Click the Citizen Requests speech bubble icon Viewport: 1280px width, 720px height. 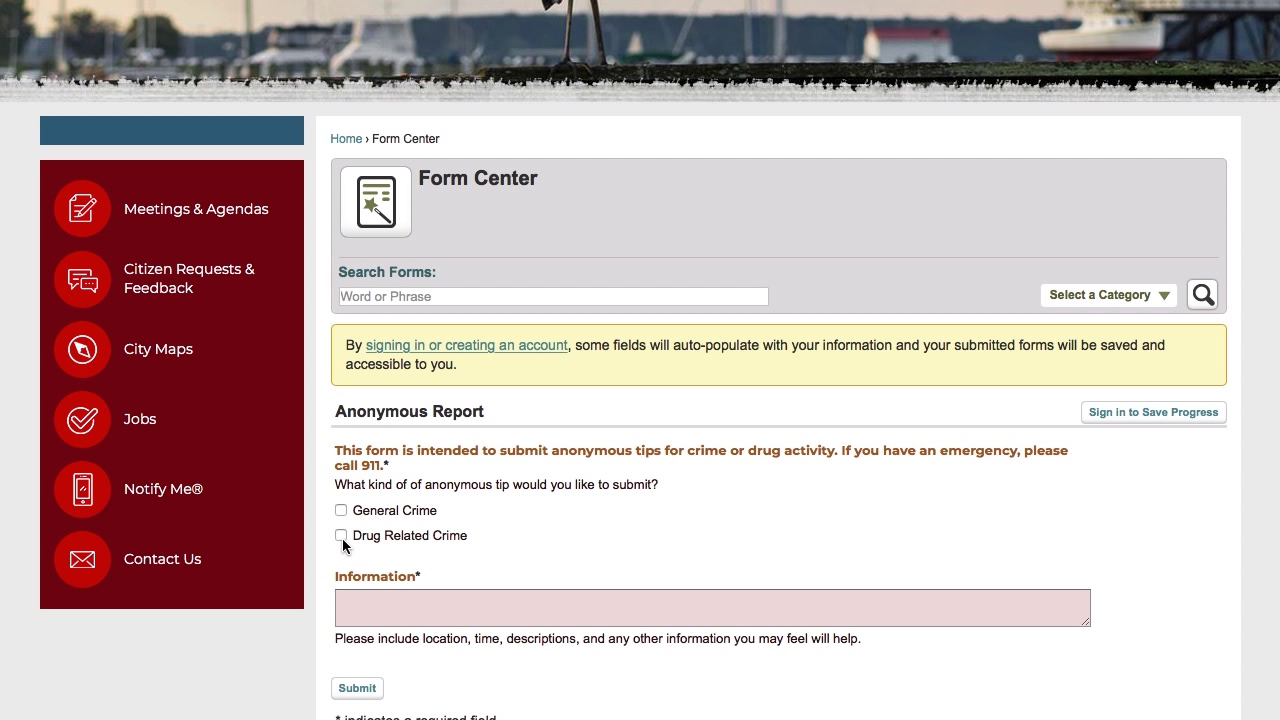[82, 280]
